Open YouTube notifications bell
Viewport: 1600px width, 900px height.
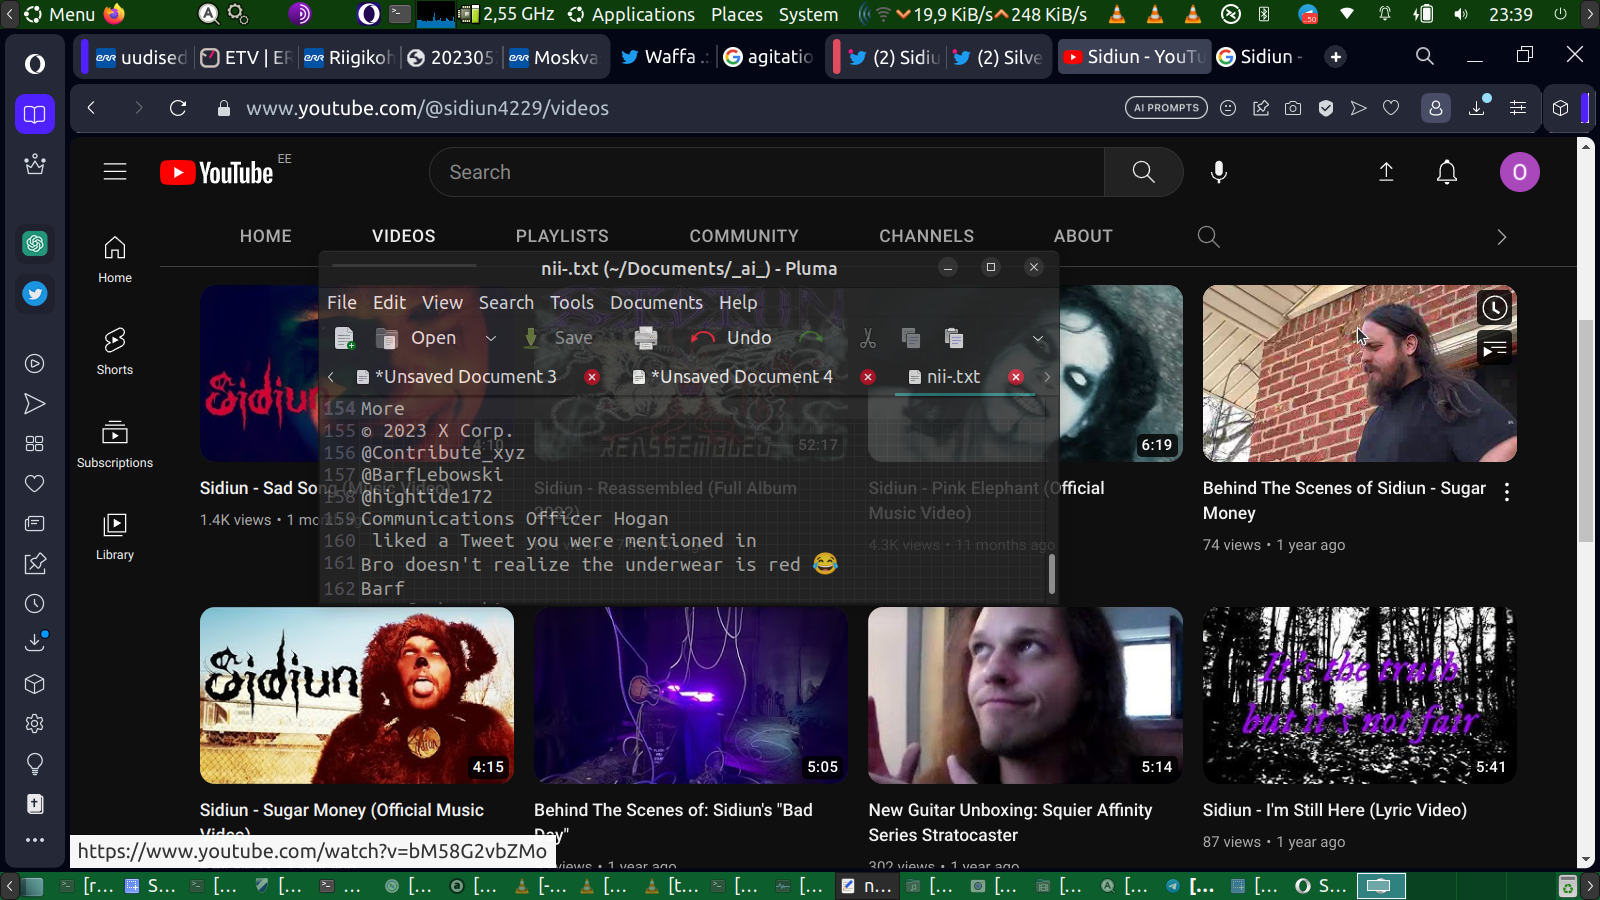point(1447,172)
